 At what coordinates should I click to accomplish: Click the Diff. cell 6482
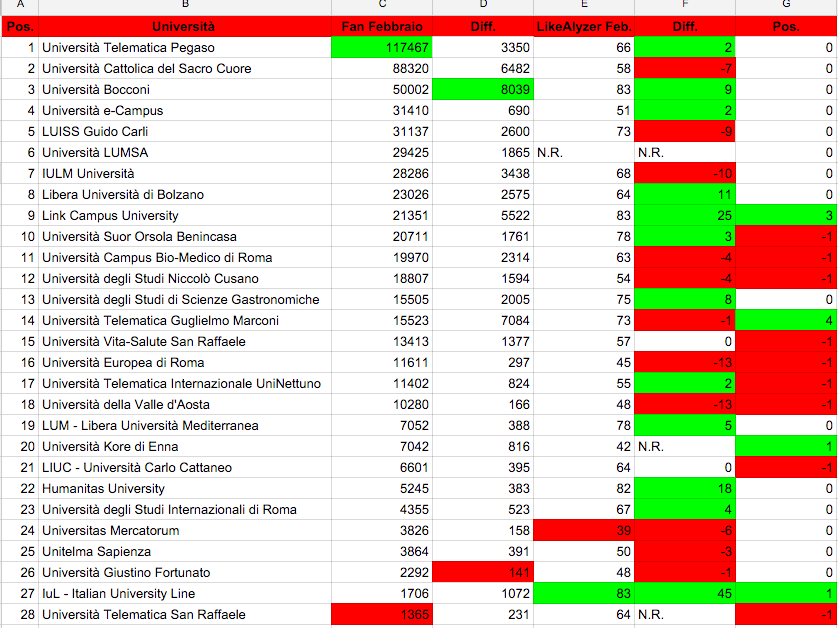click(x=483, y=68)
